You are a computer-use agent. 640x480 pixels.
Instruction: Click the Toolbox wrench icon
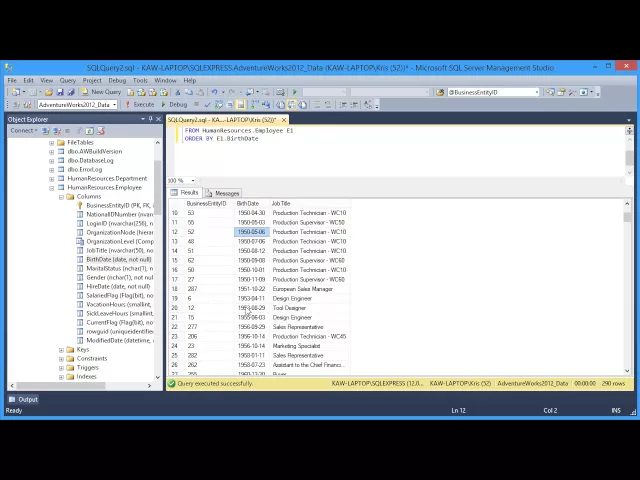[x=572, y=92]
